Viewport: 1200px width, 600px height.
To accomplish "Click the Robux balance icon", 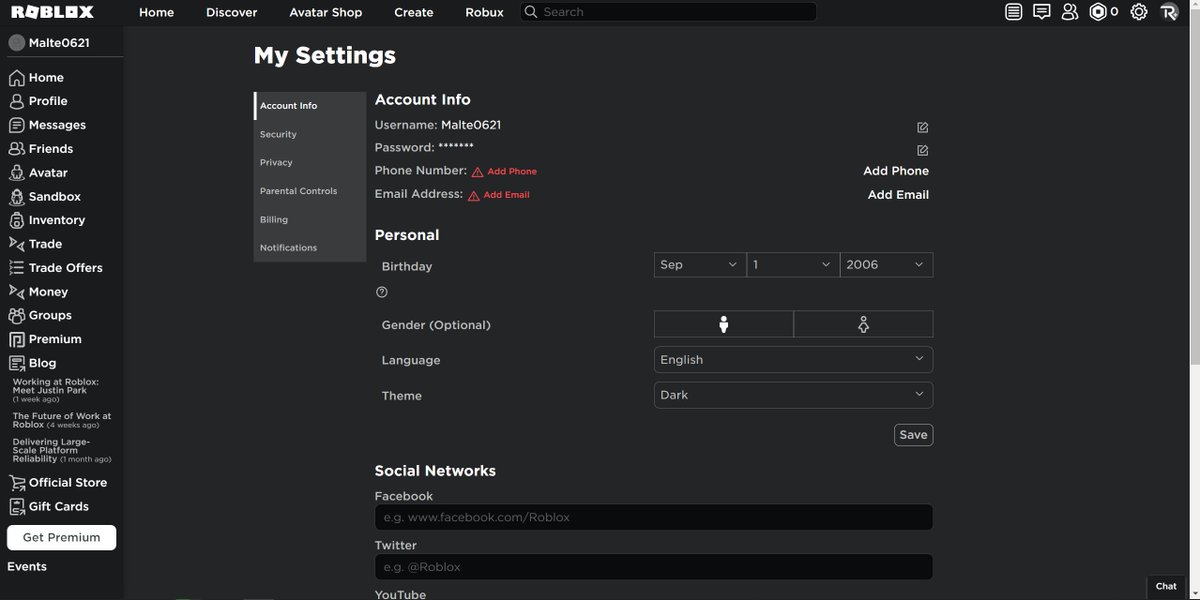I will [1098, 12].
